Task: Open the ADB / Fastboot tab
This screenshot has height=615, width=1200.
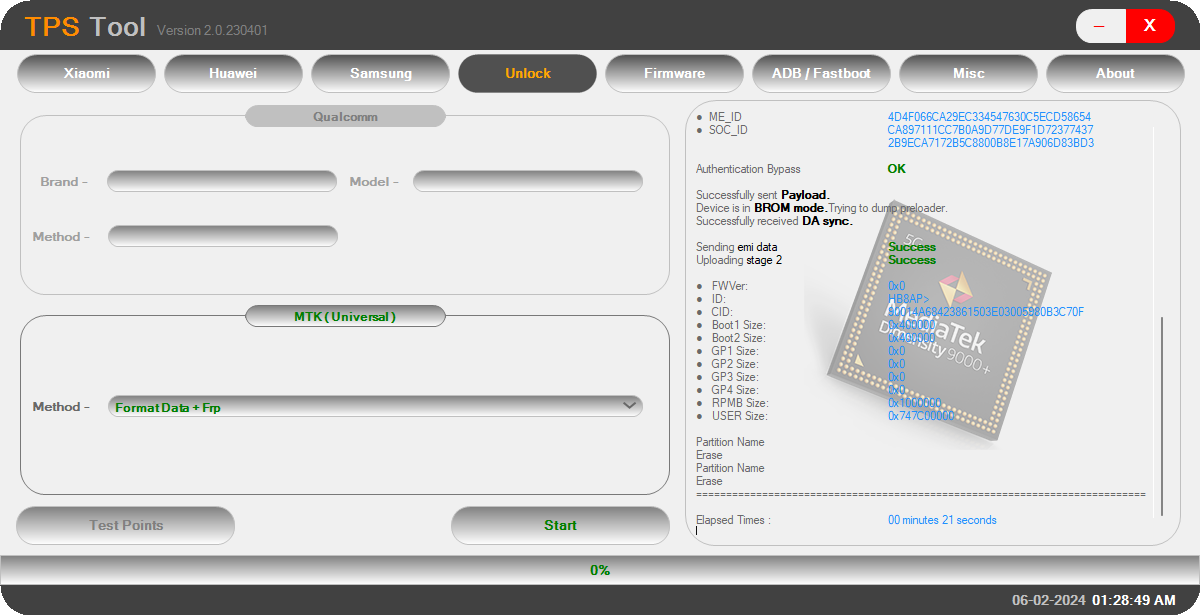Action: (x=821, y=73)
